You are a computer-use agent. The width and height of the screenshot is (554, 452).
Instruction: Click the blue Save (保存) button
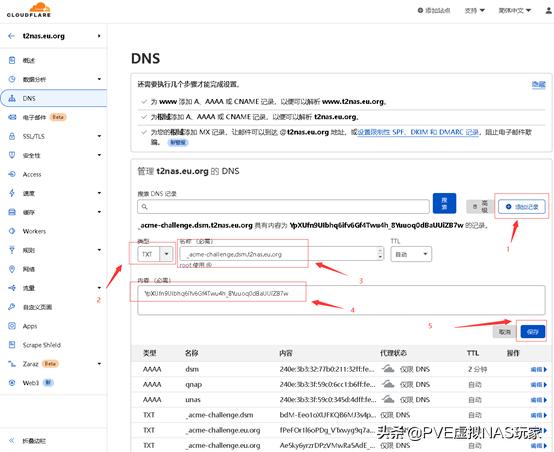[x=532, y=332]
